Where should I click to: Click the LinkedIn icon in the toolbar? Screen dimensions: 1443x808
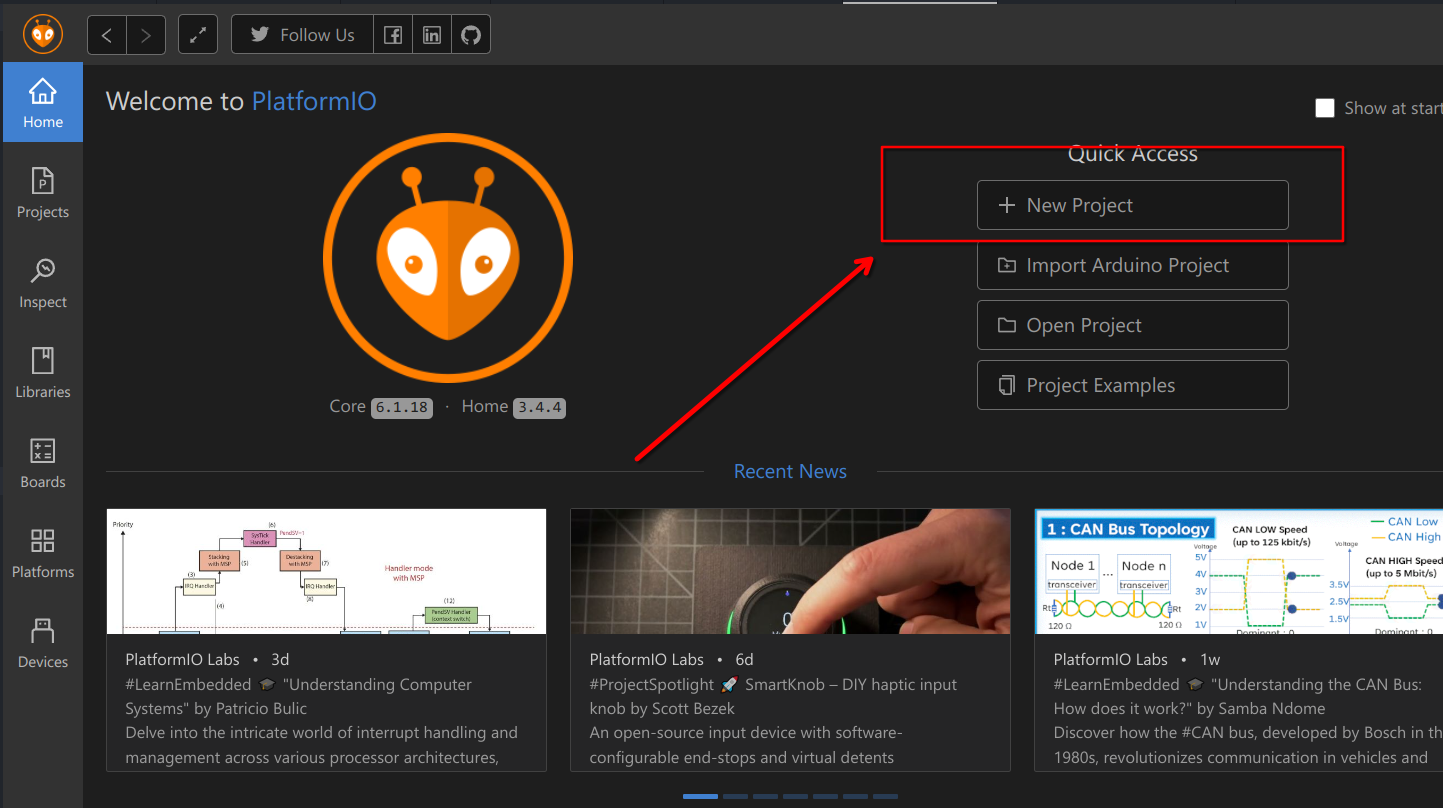431,34
